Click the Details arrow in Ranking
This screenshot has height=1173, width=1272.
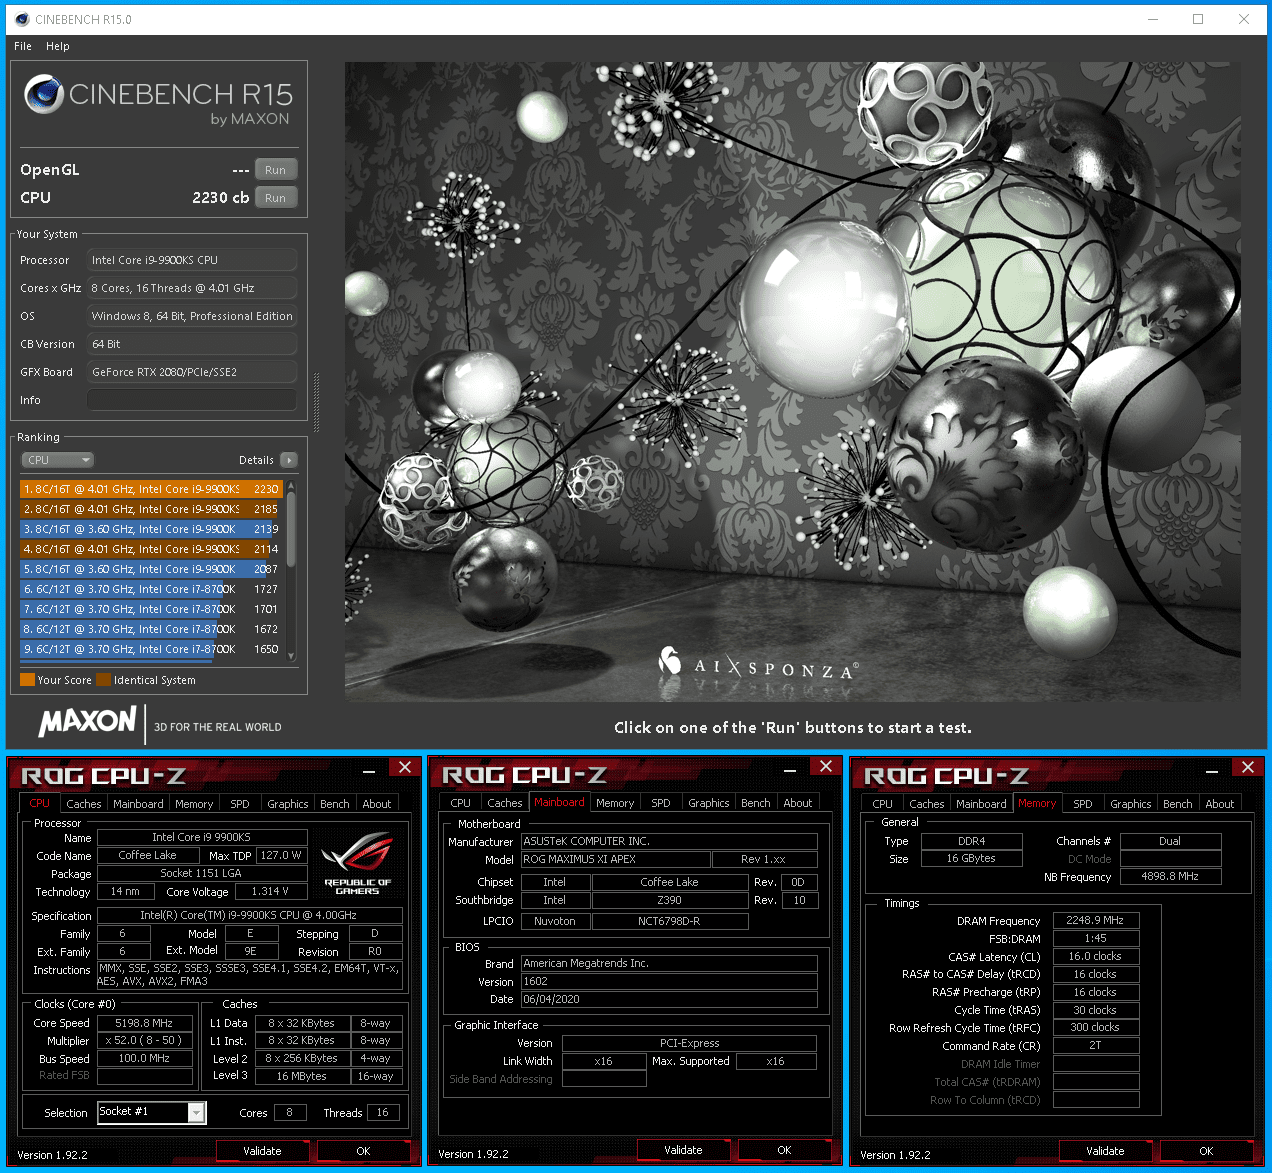pos(289,460)
